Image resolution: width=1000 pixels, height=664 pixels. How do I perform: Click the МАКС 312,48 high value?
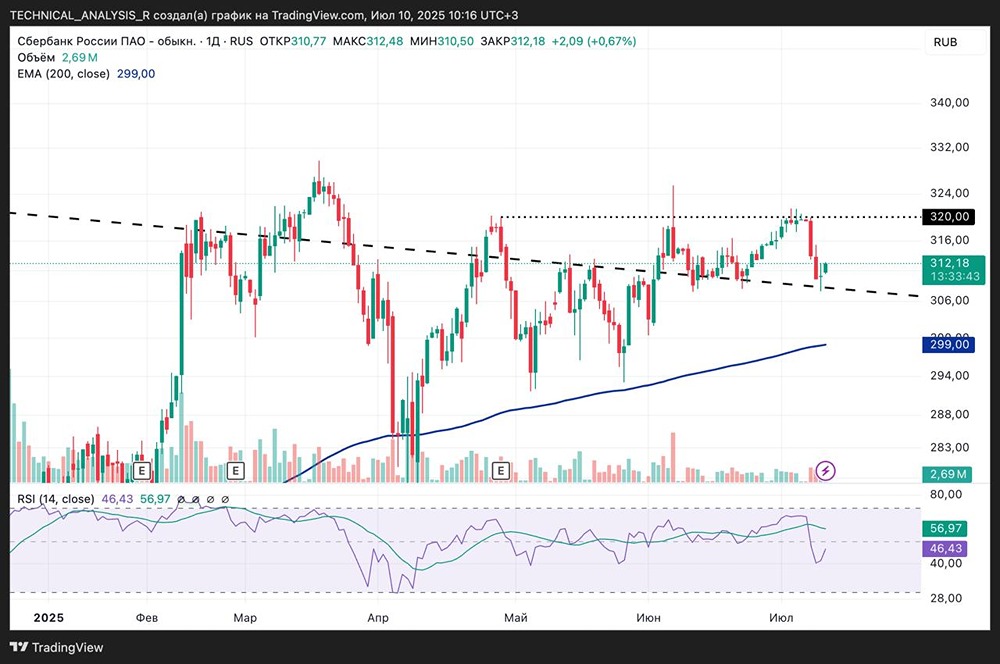point(368,41)
